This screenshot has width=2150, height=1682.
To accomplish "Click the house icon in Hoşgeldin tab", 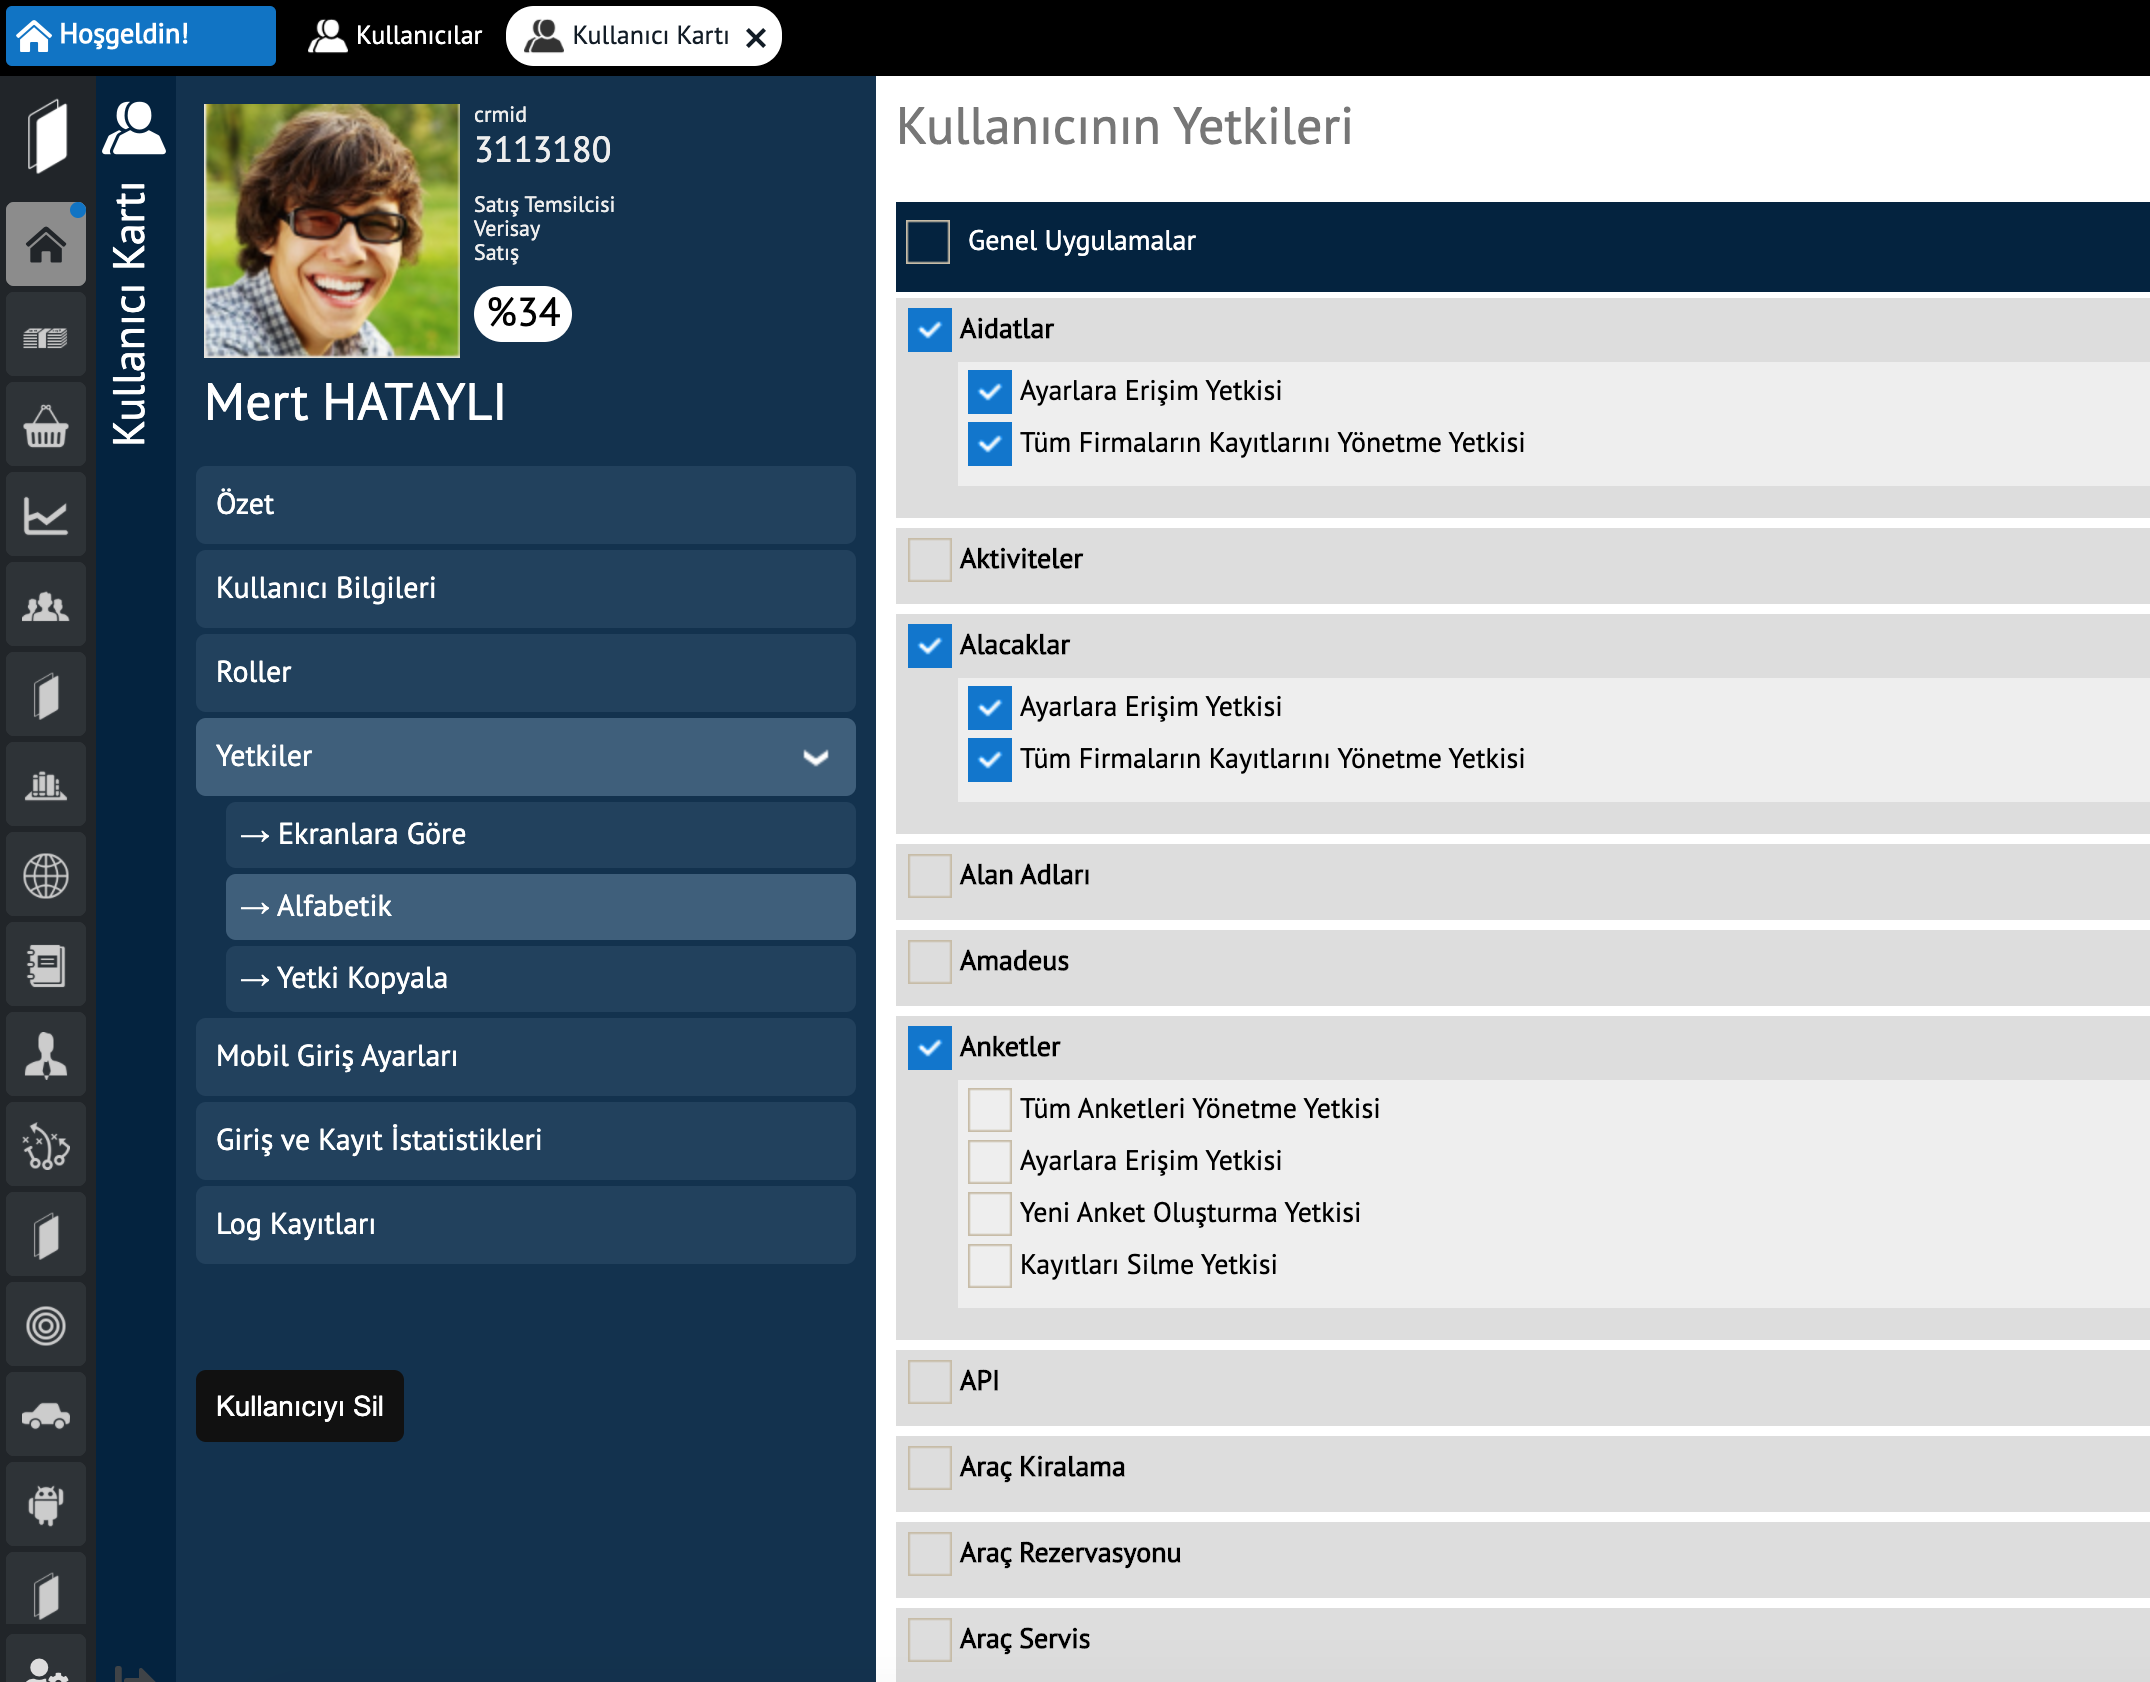I will tap(34, 36).
